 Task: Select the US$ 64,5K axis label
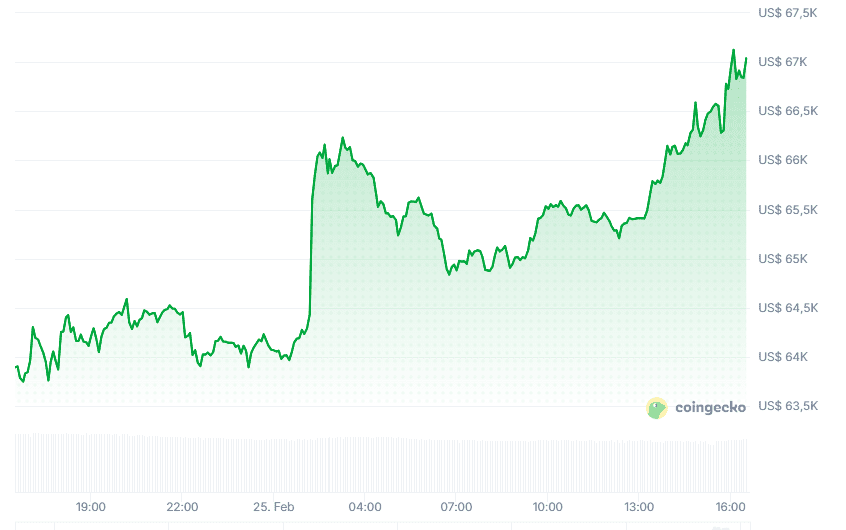(x=789, y=308)
